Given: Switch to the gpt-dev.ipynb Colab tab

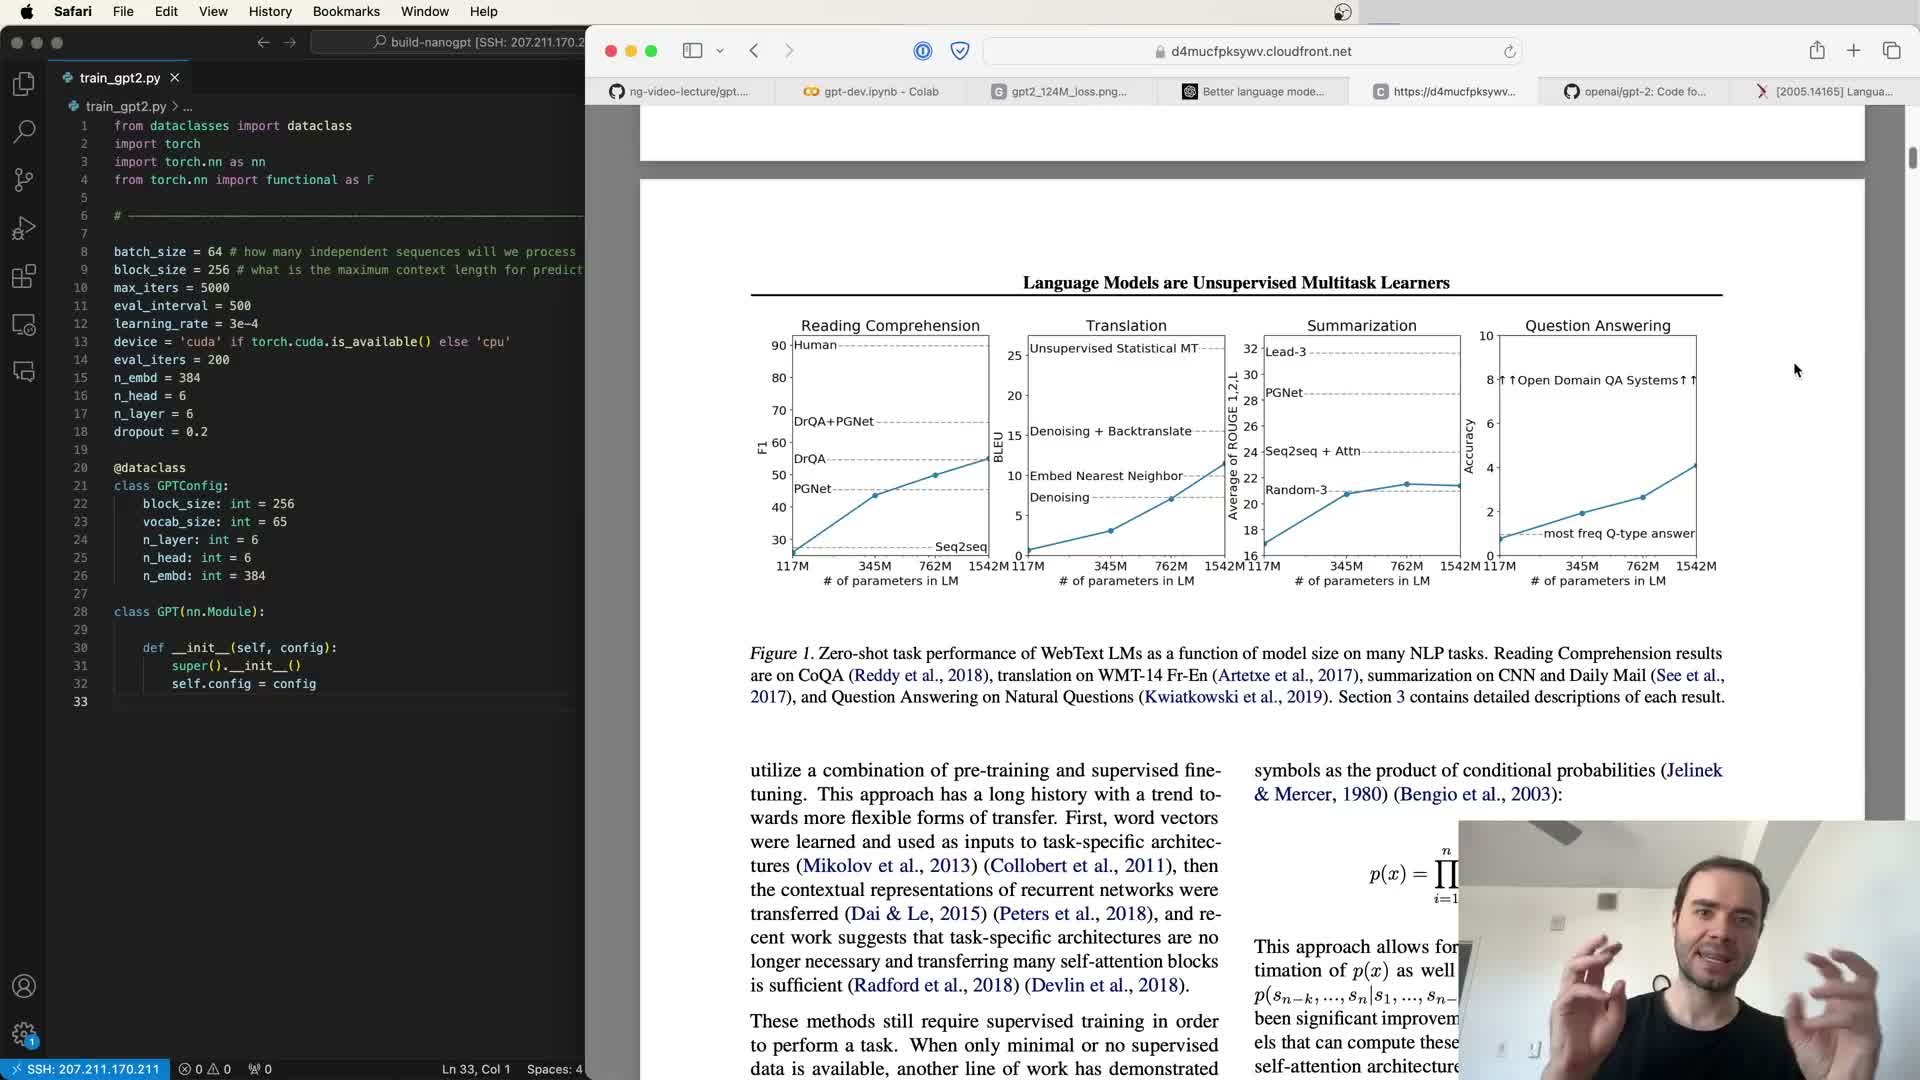Looking at the screenshot, I should click(x=871, y=91).
